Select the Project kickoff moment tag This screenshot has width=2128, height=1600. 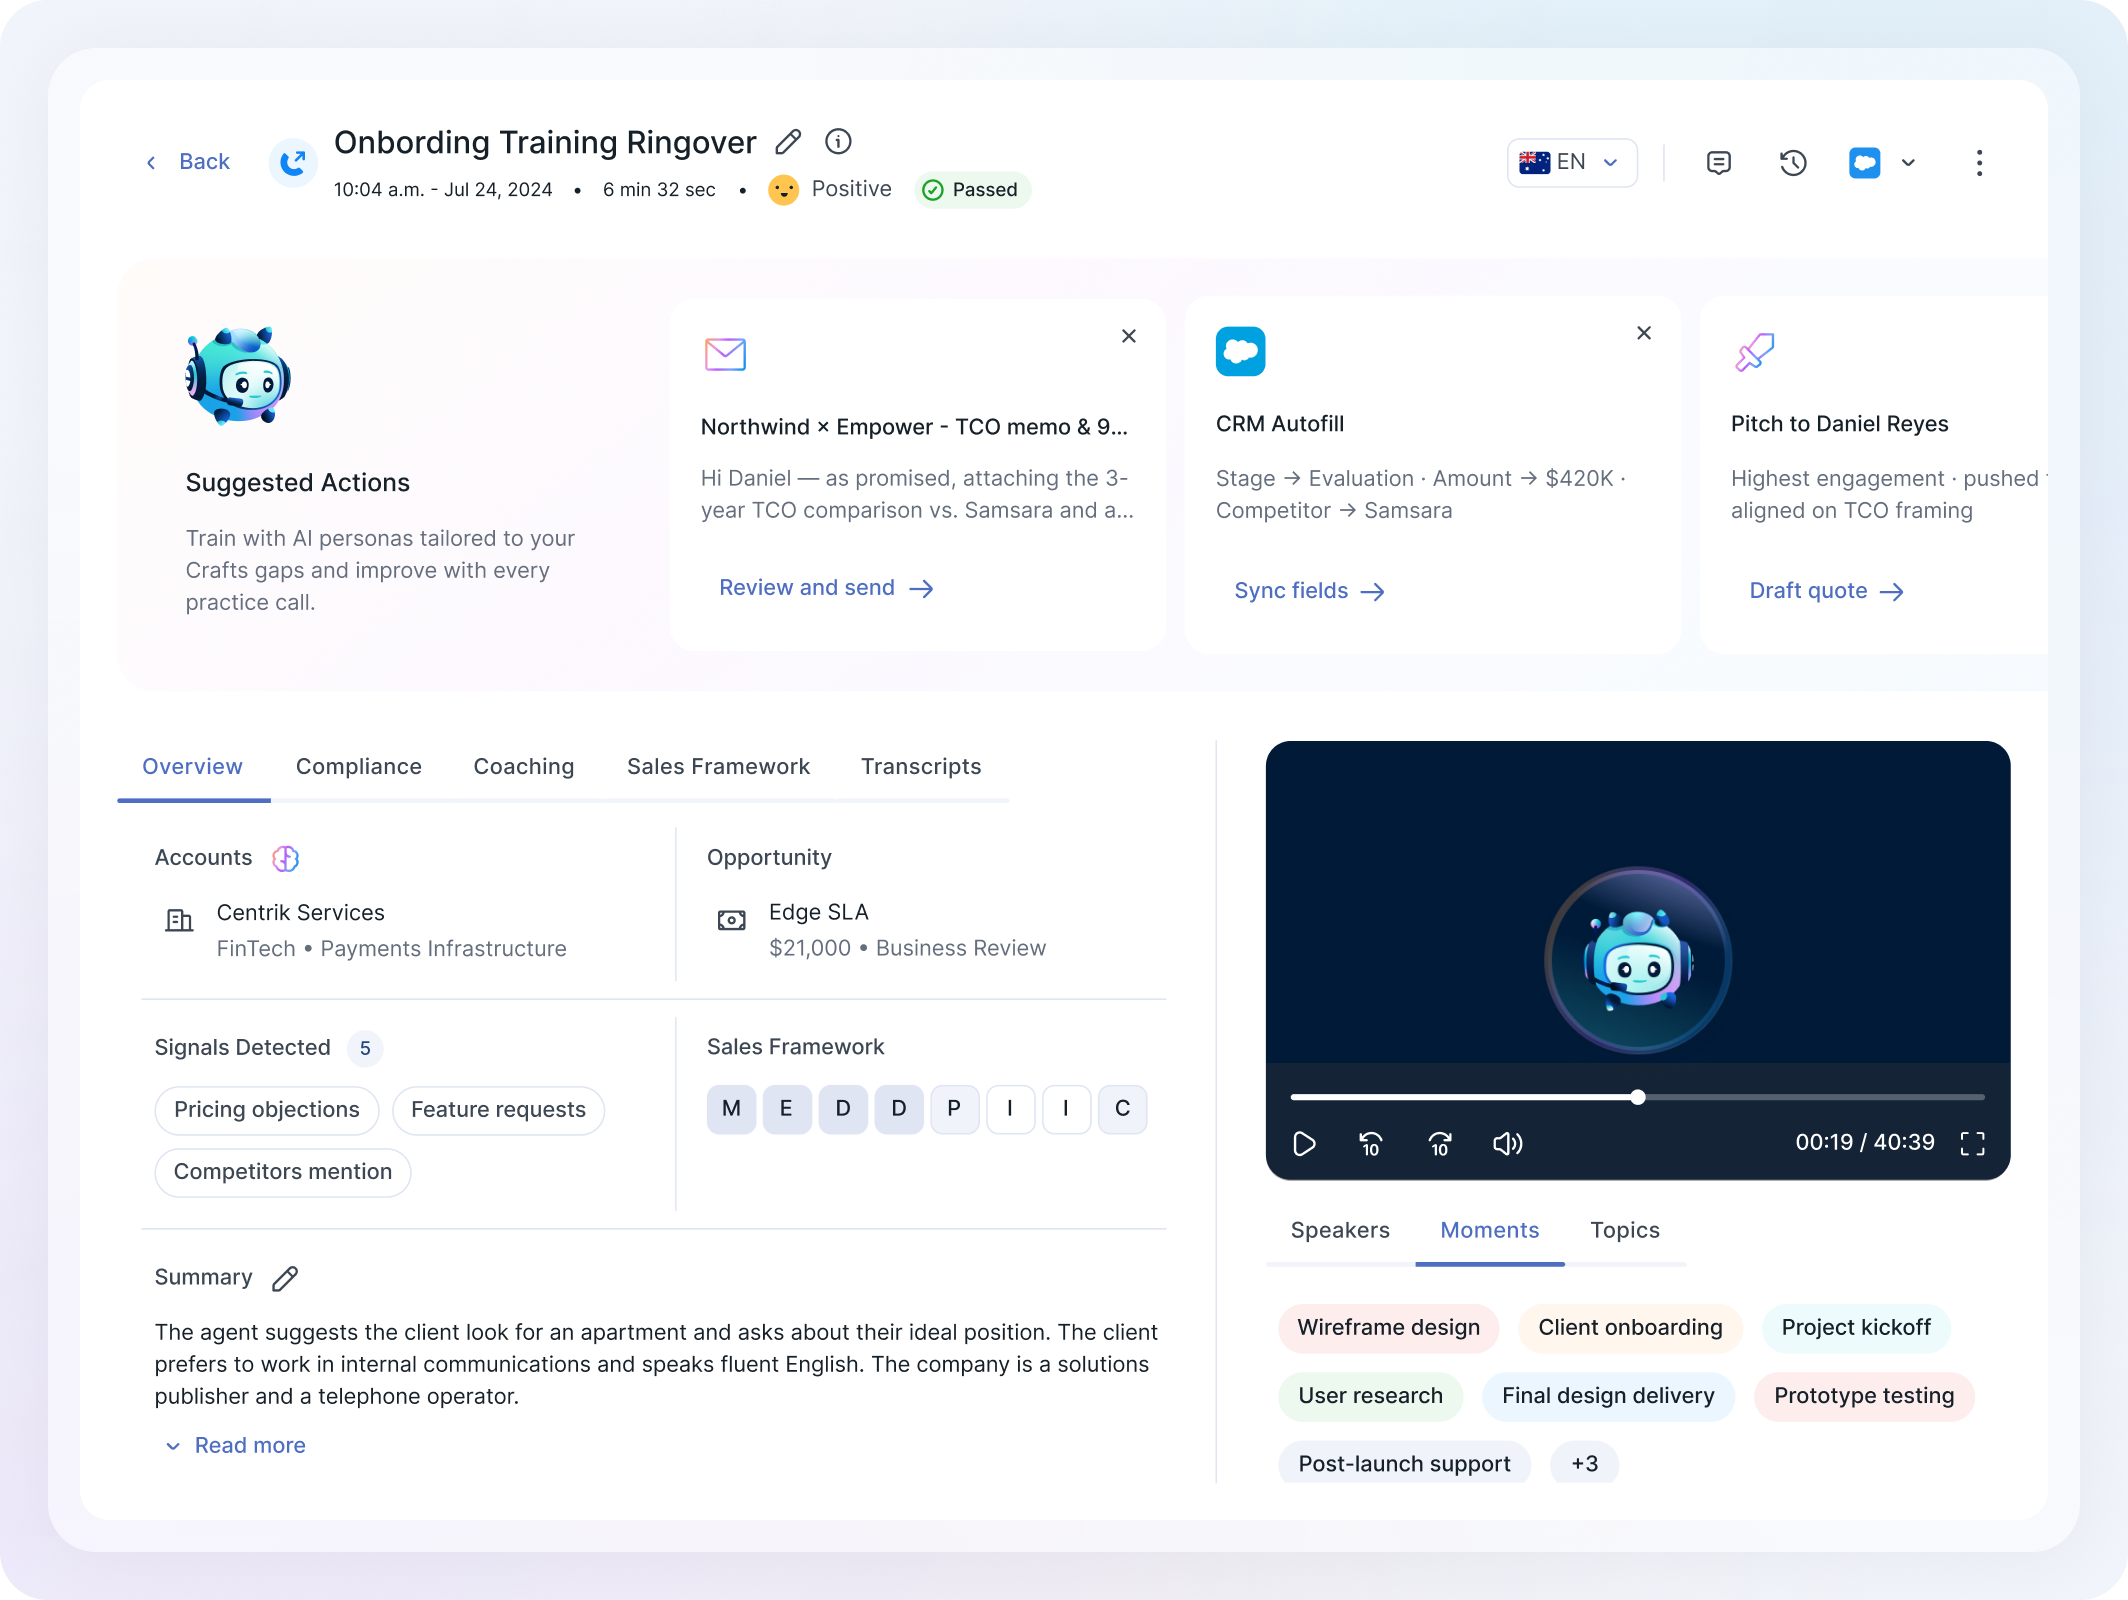(x=1856, y=1328)
